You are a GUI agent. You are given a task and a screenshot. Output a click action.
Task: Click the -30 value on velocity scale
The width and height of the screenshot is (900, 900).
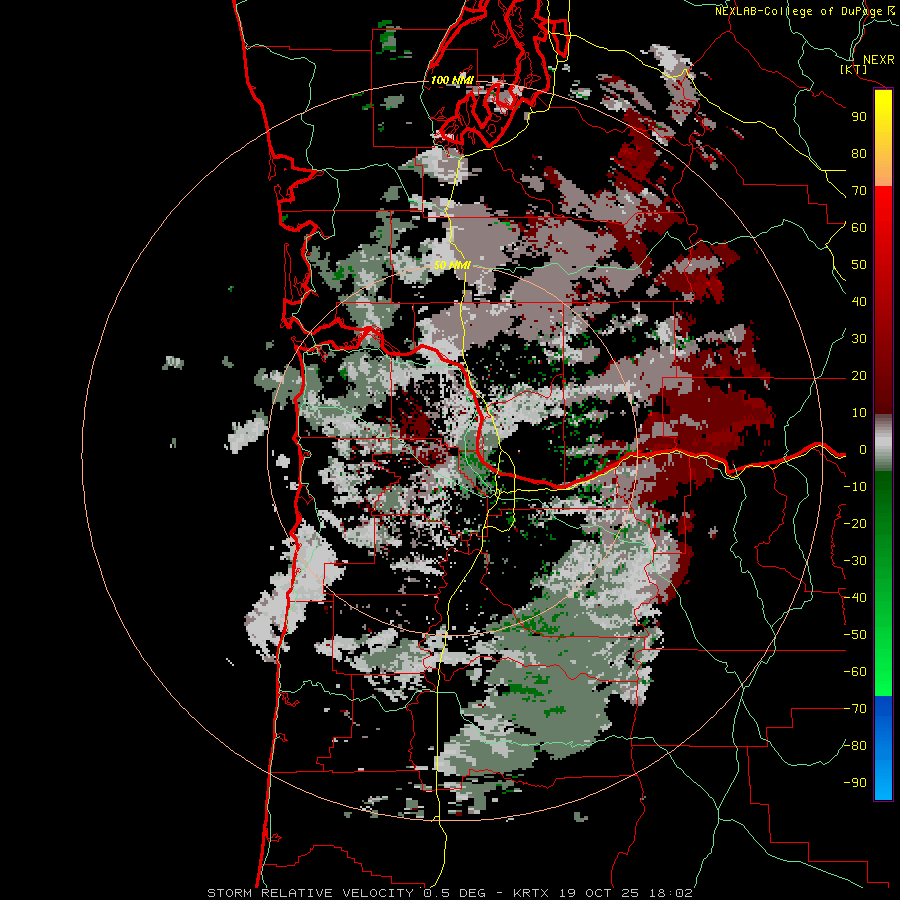click(x=855, y=561)
